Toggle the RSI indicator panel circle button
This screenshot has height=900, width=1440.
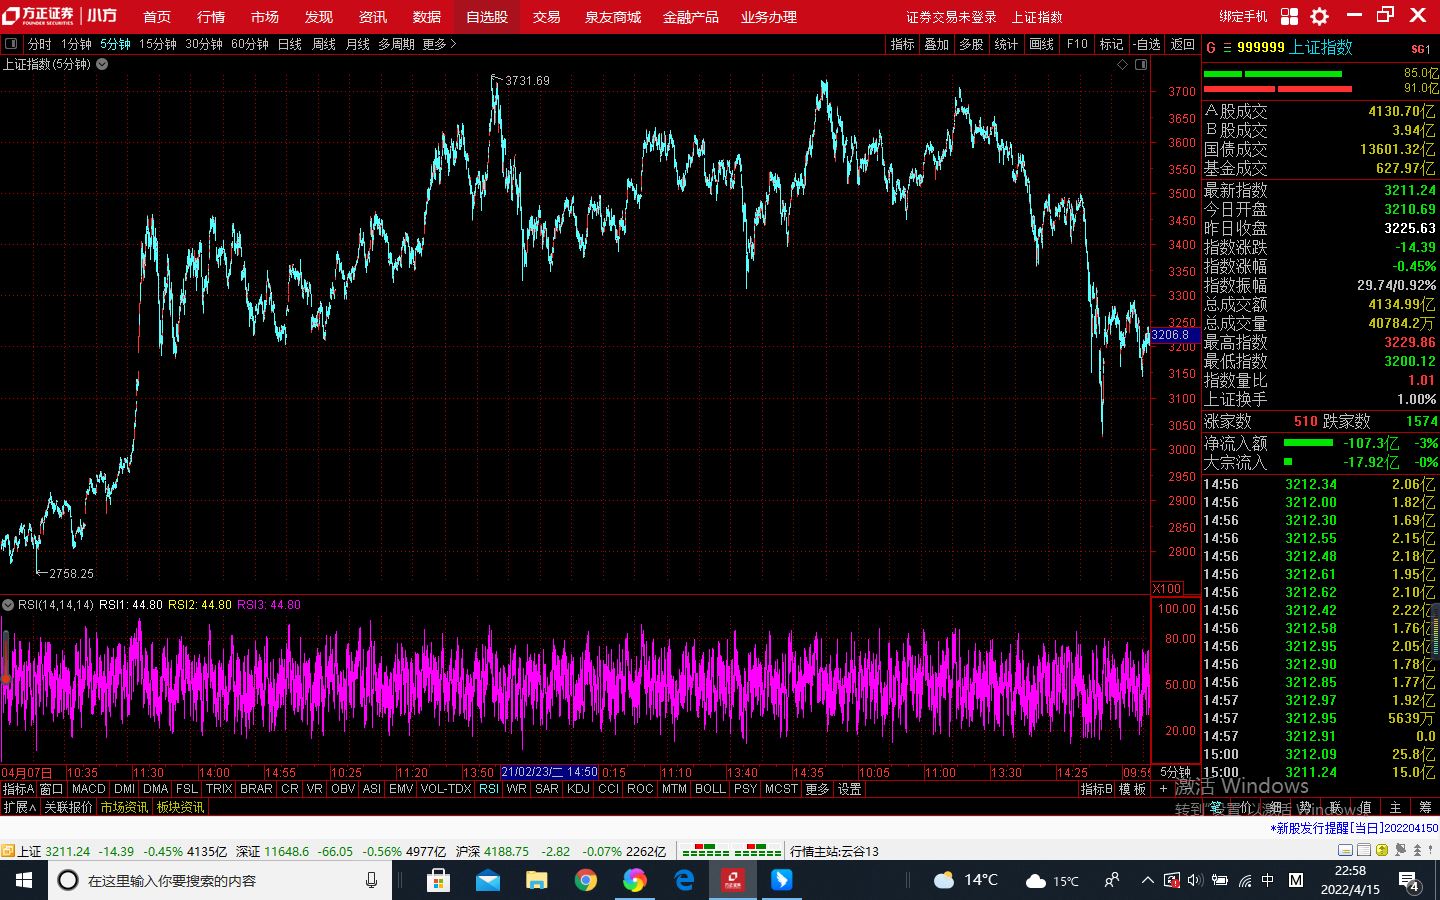(8, 605)
